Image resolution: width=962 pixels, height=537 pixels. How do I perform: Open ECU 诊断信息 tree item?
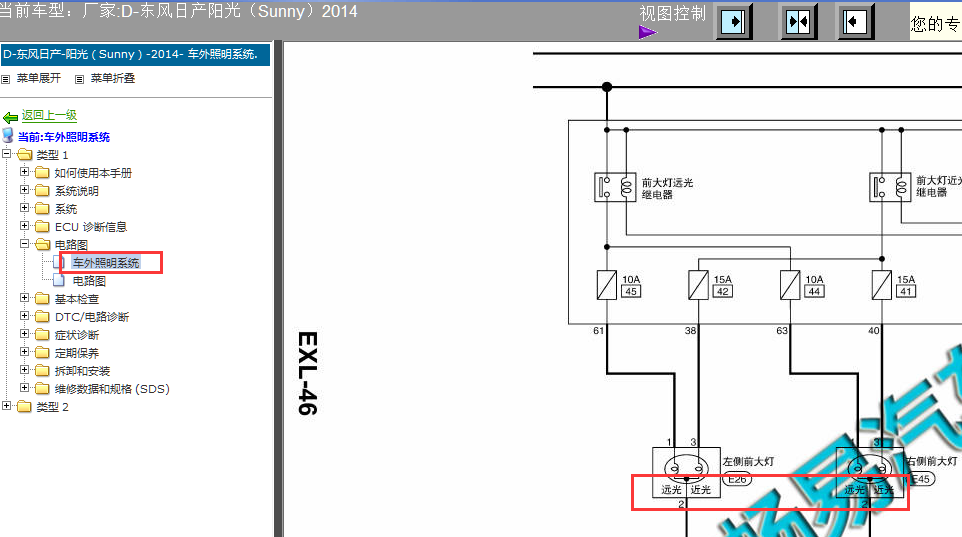point(91,227)
